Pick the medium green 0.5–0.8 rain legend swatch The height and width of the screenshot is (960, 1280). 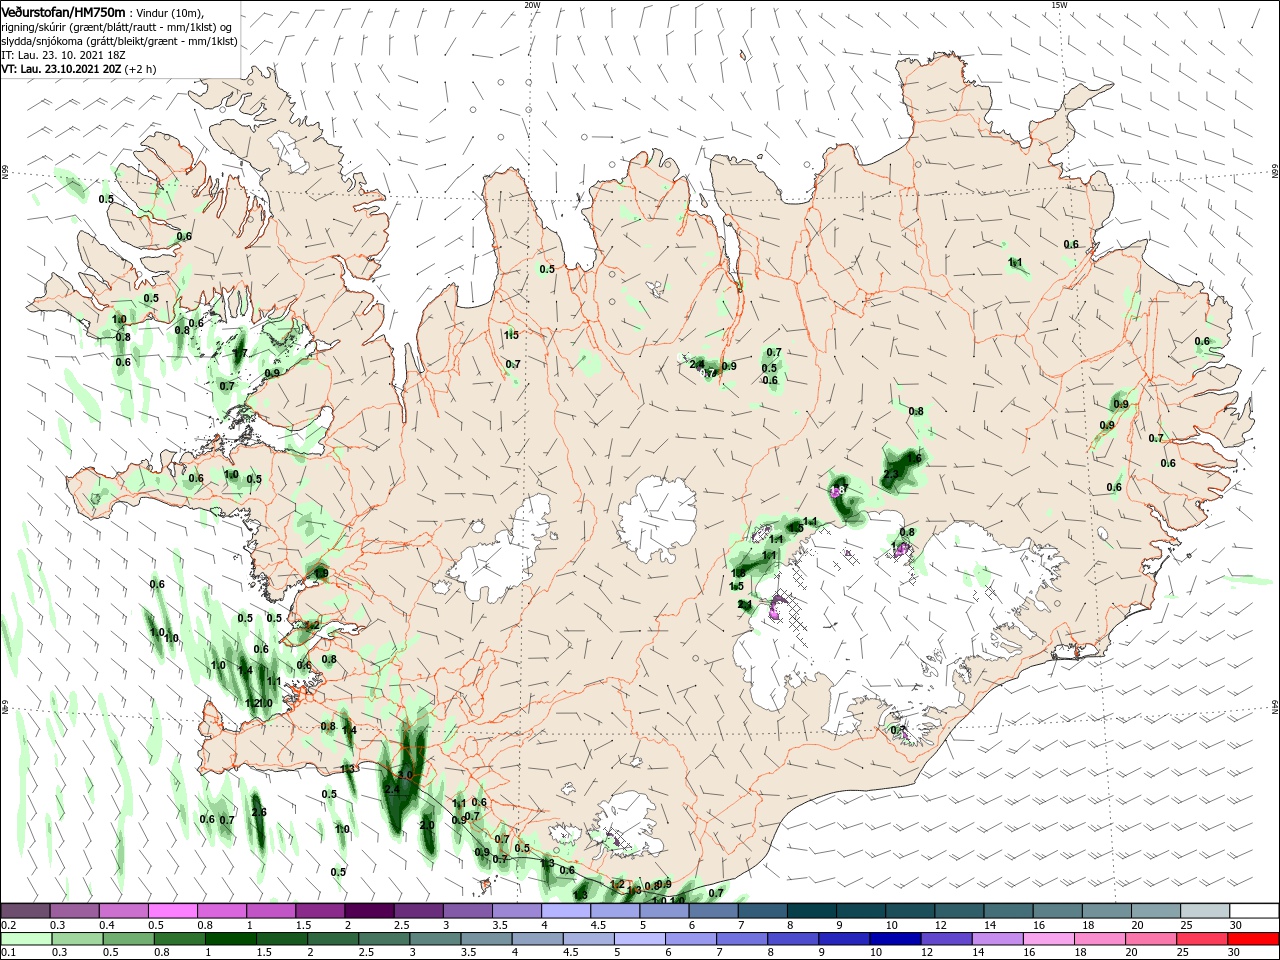tap(129, 939)
